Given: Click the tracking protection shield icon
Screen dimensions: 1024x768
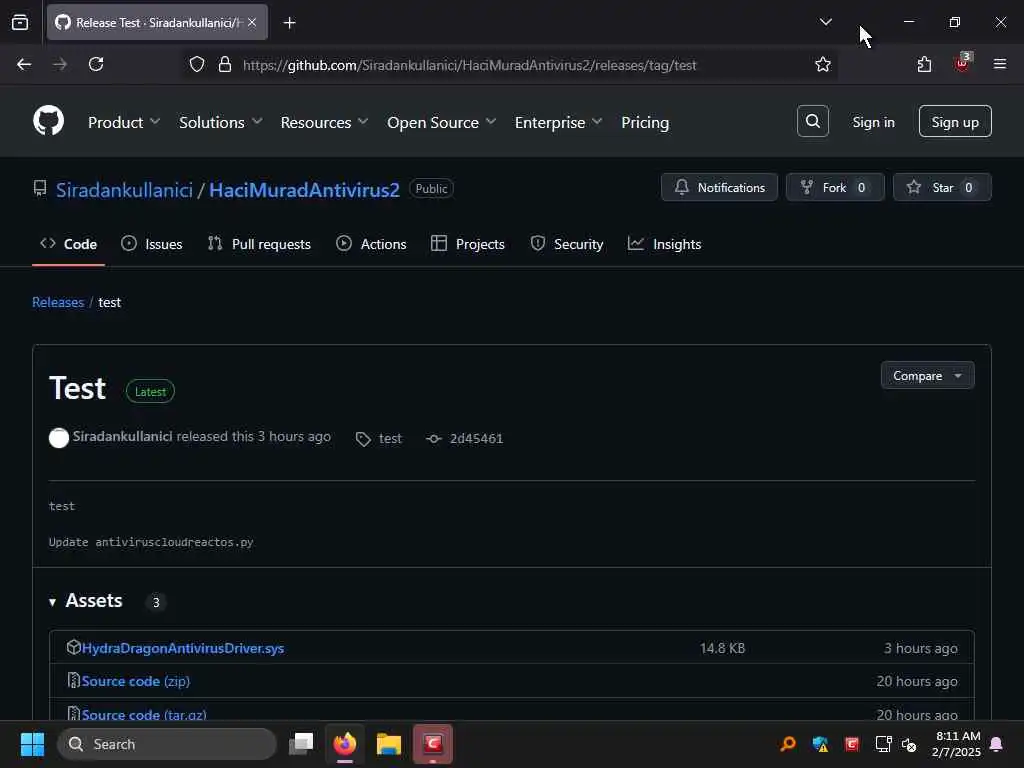Looking at the screenshot, I should point(197,65).
